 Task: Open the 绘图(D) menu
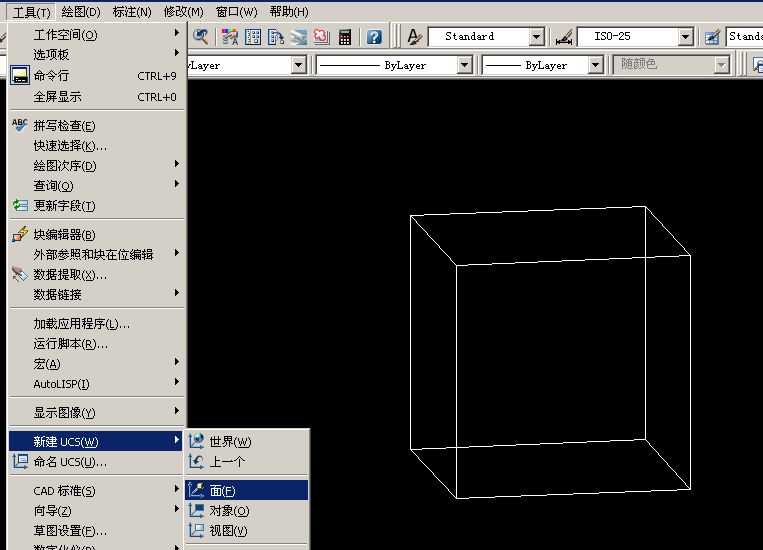point(81,12)
